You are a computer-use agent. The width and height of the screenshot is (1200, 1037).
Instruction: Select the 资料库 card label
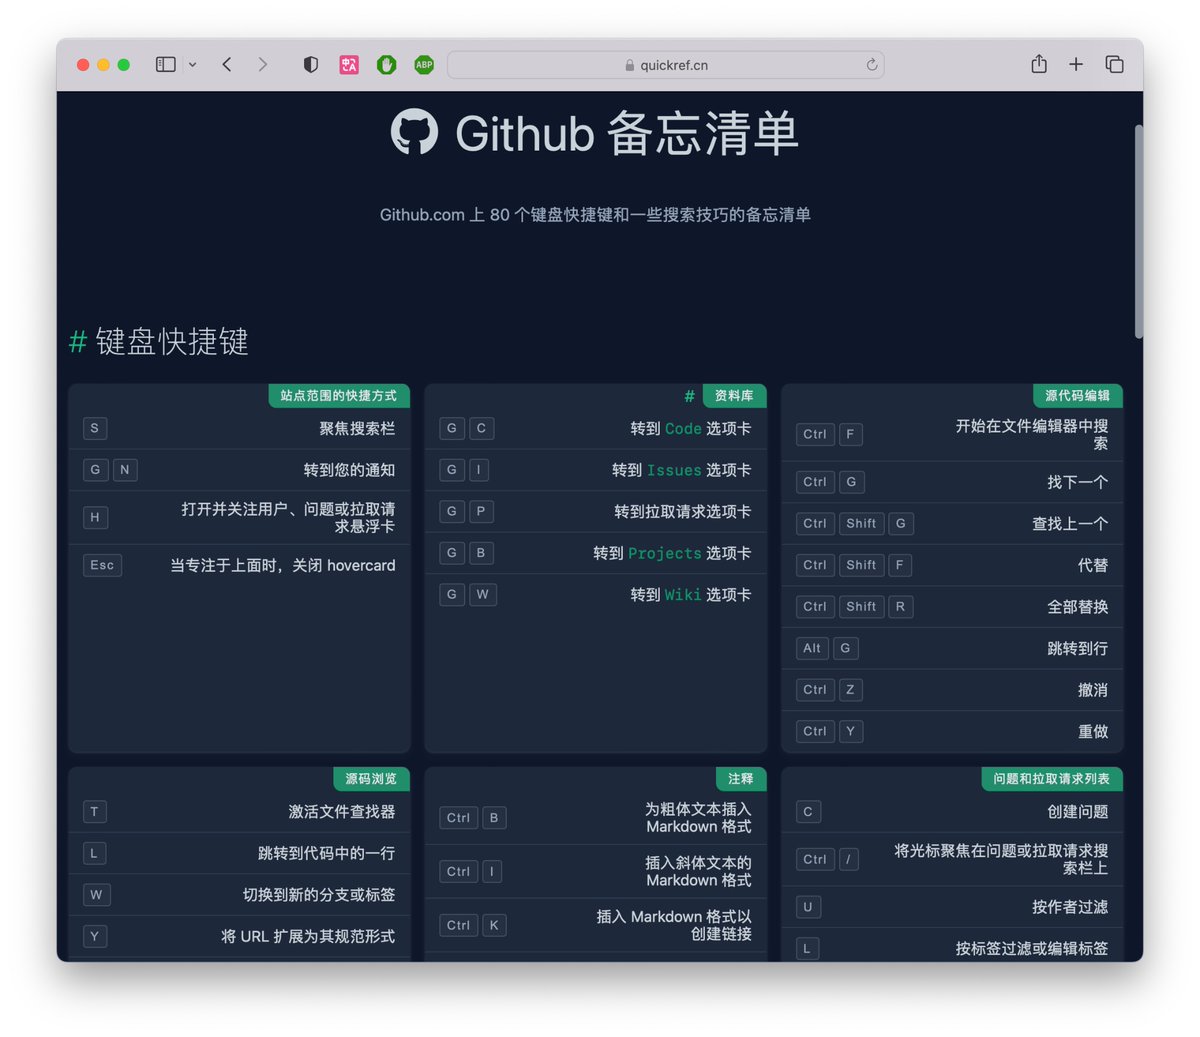735,396
